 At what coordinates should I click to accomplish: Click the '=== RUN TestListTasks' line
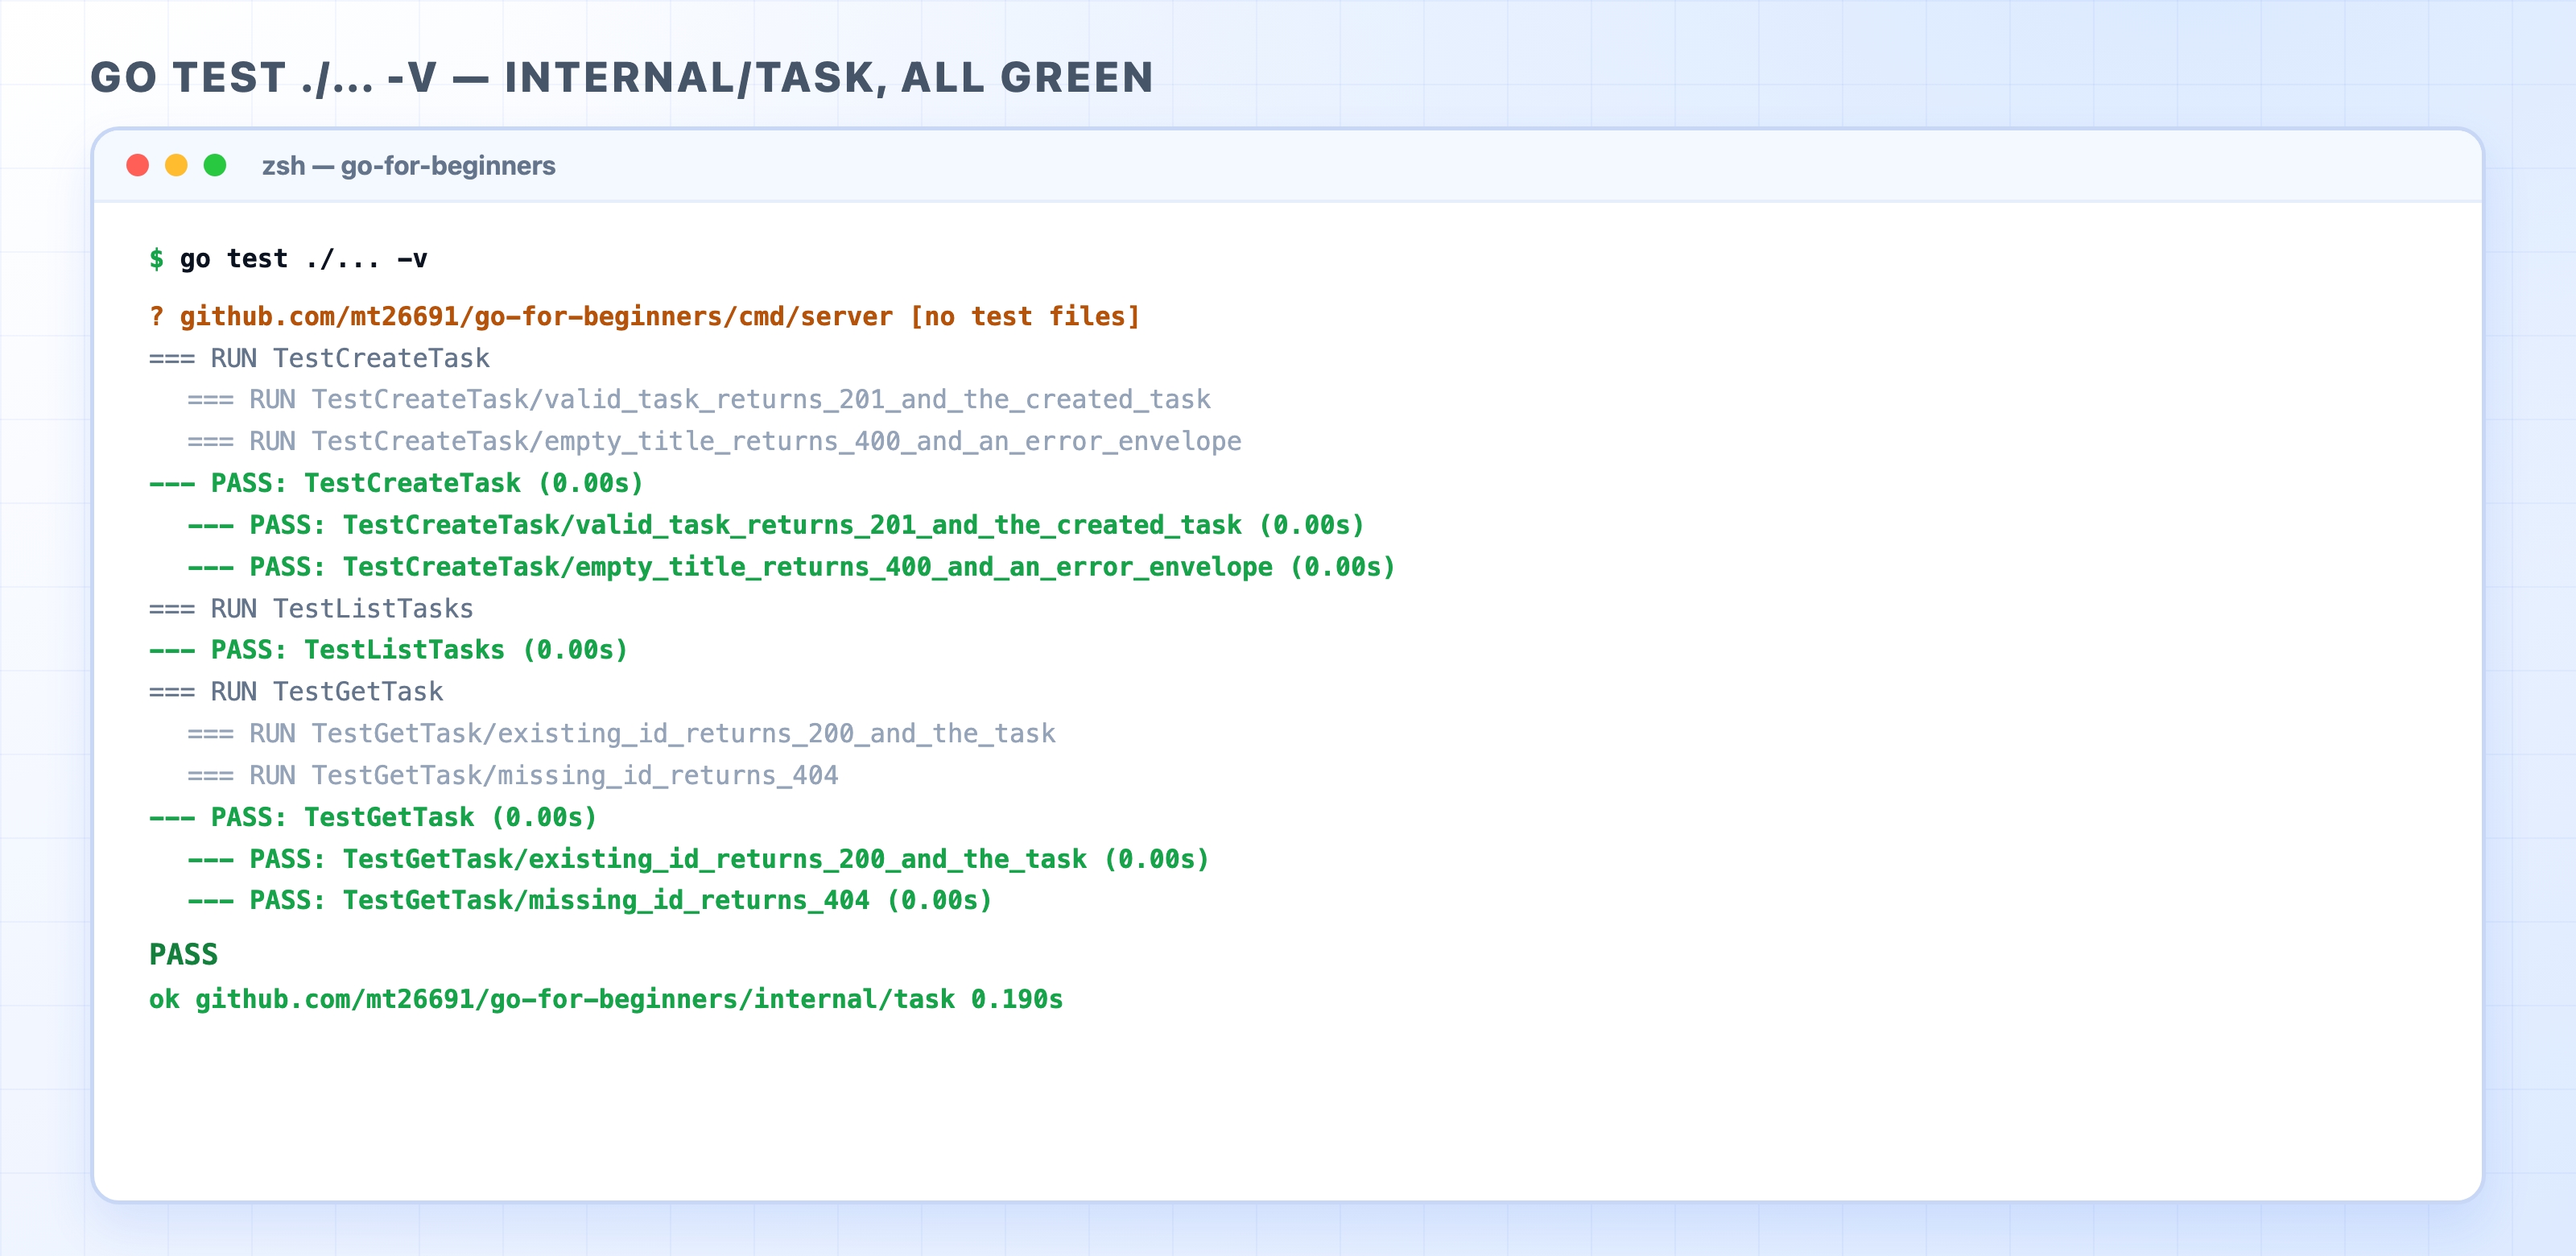pos(311,609)
